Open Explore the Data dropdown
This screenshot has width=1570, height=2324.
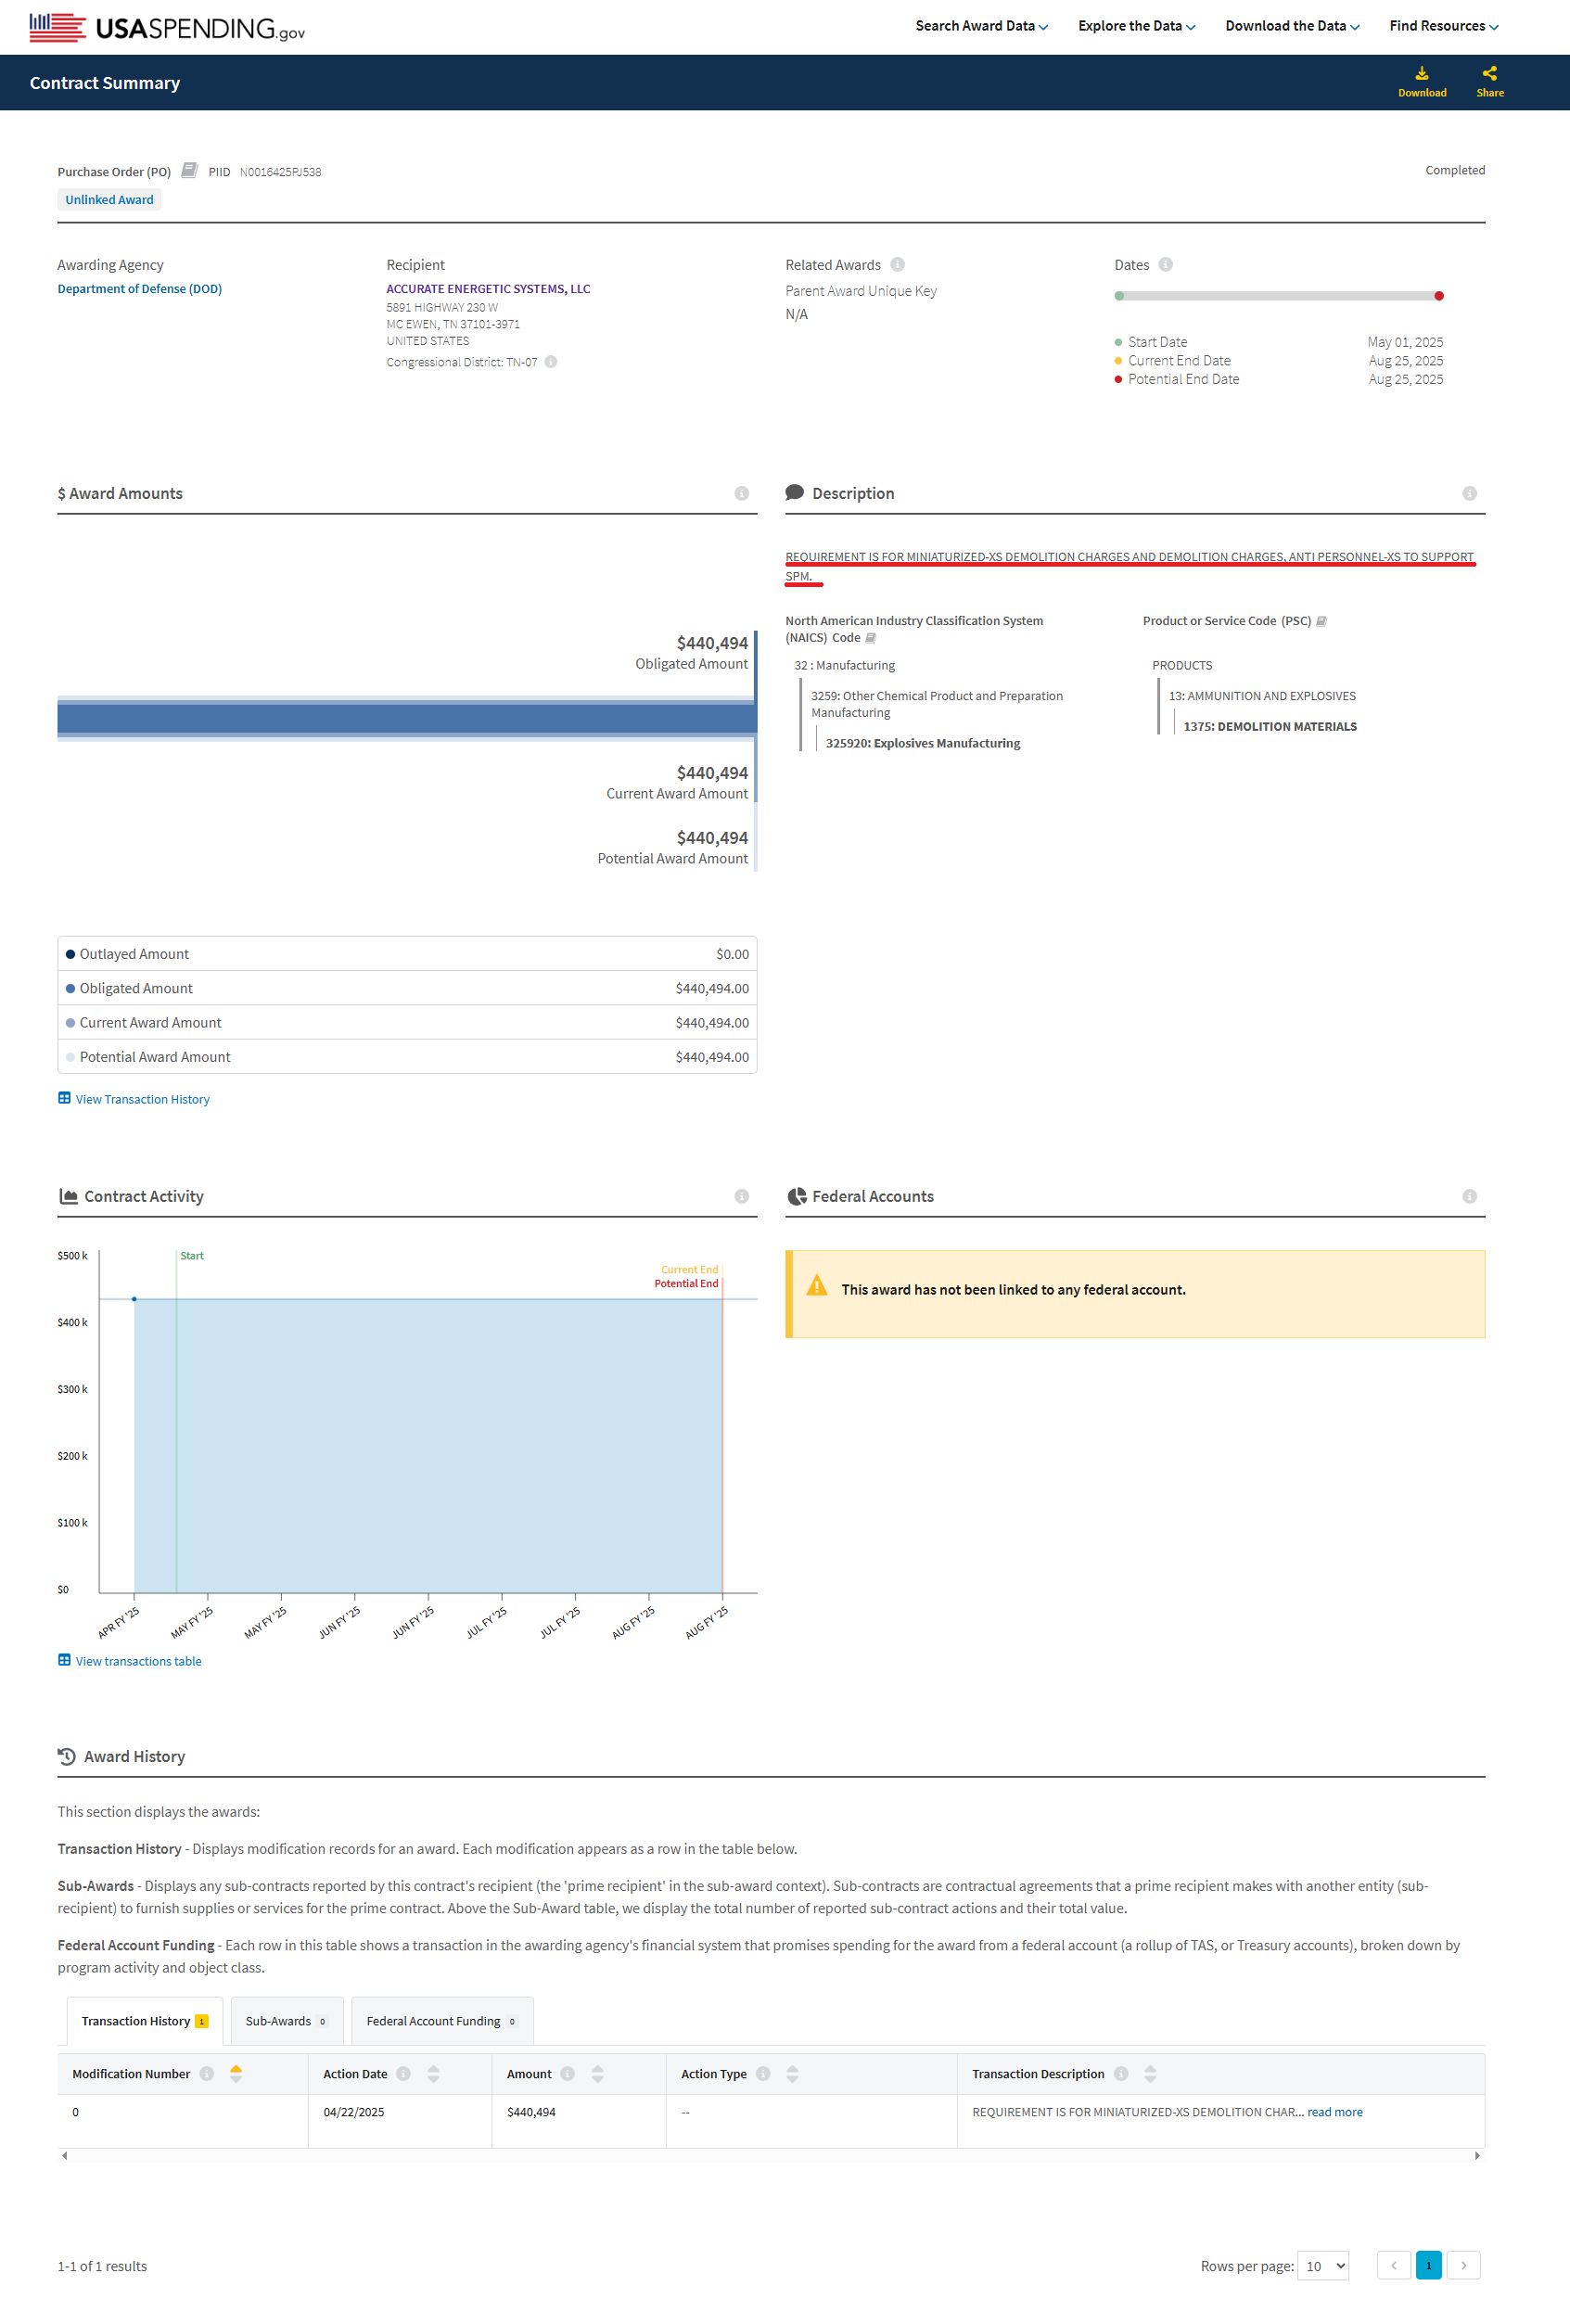pyautogui.click(x=1136, y=26)
